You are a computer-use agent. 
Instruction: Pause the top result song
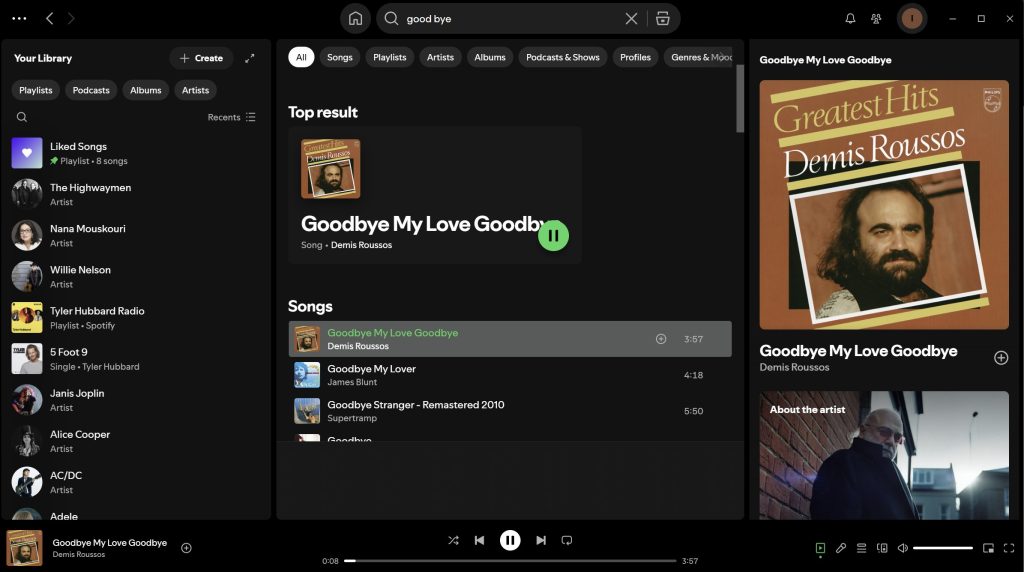point(553,235)
